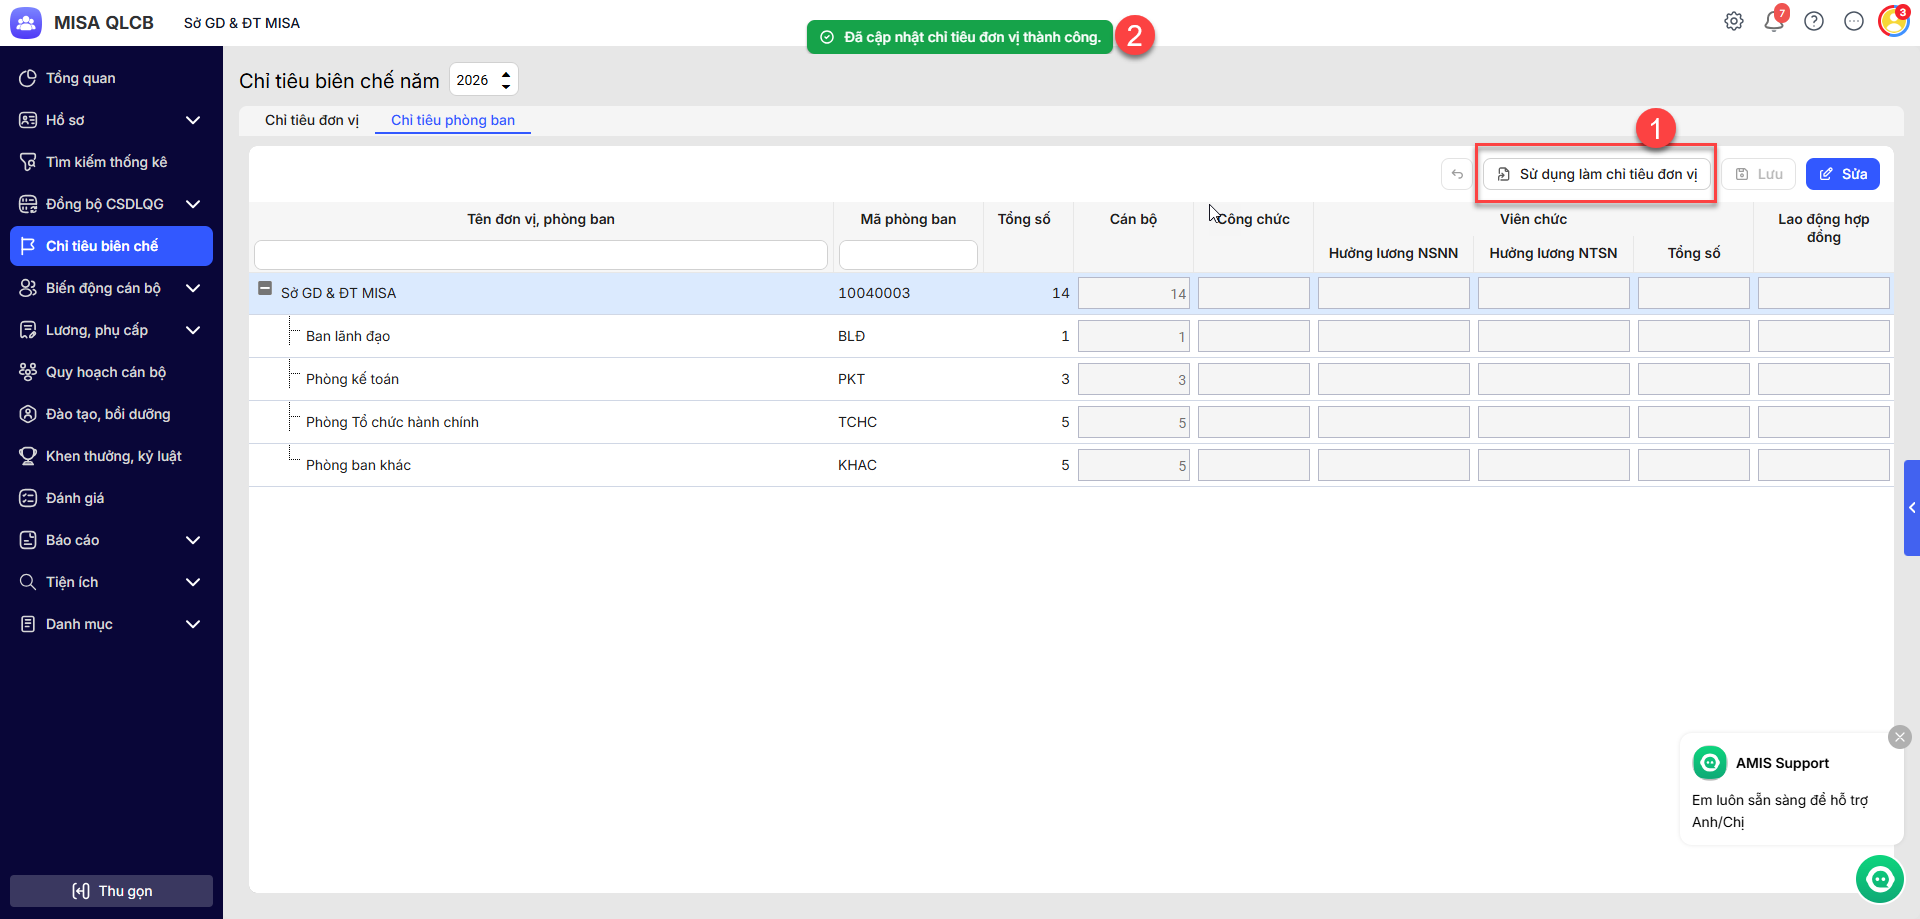Open the settings gear icon

1734,22
